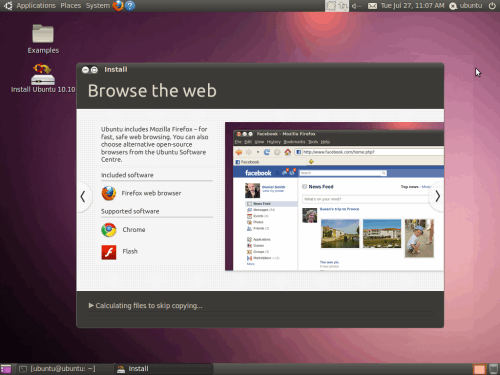Maximize the Install window
Image resolution: width=500 pixels, height=375 pixels.
pyautogui.click(x=94, y=69)
